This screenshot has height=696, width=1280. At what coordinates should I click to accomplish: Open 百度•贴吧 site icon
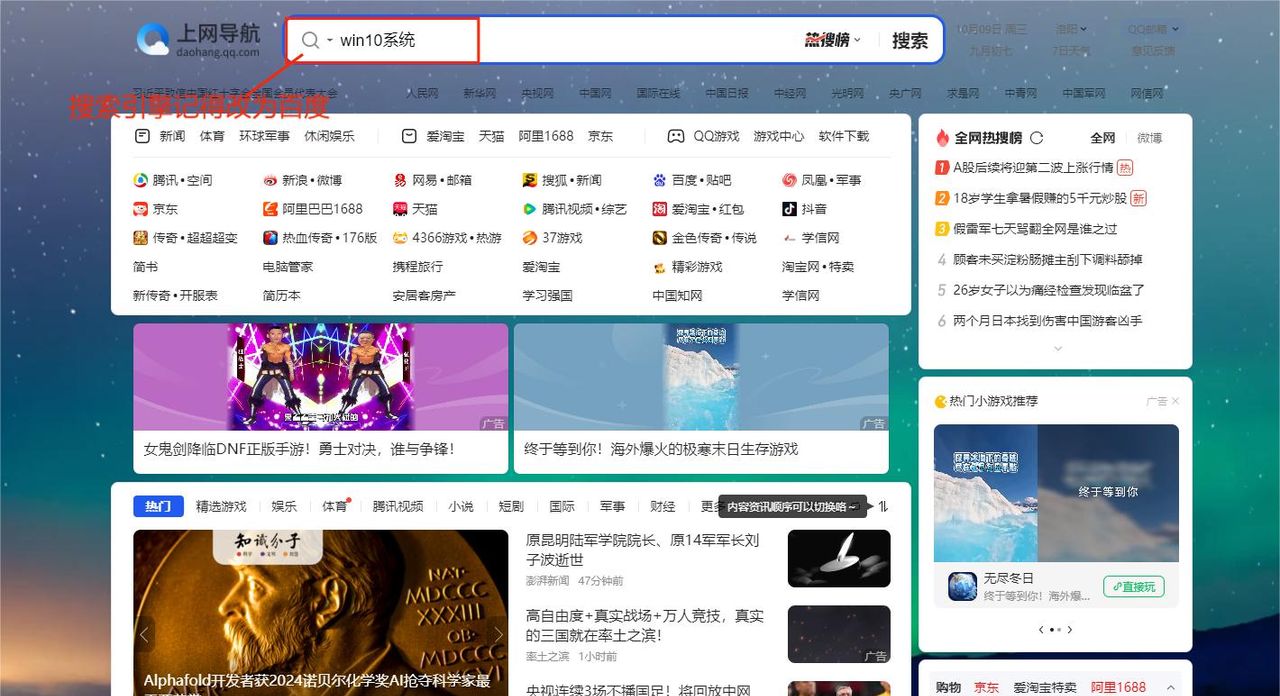click(660, 180)
